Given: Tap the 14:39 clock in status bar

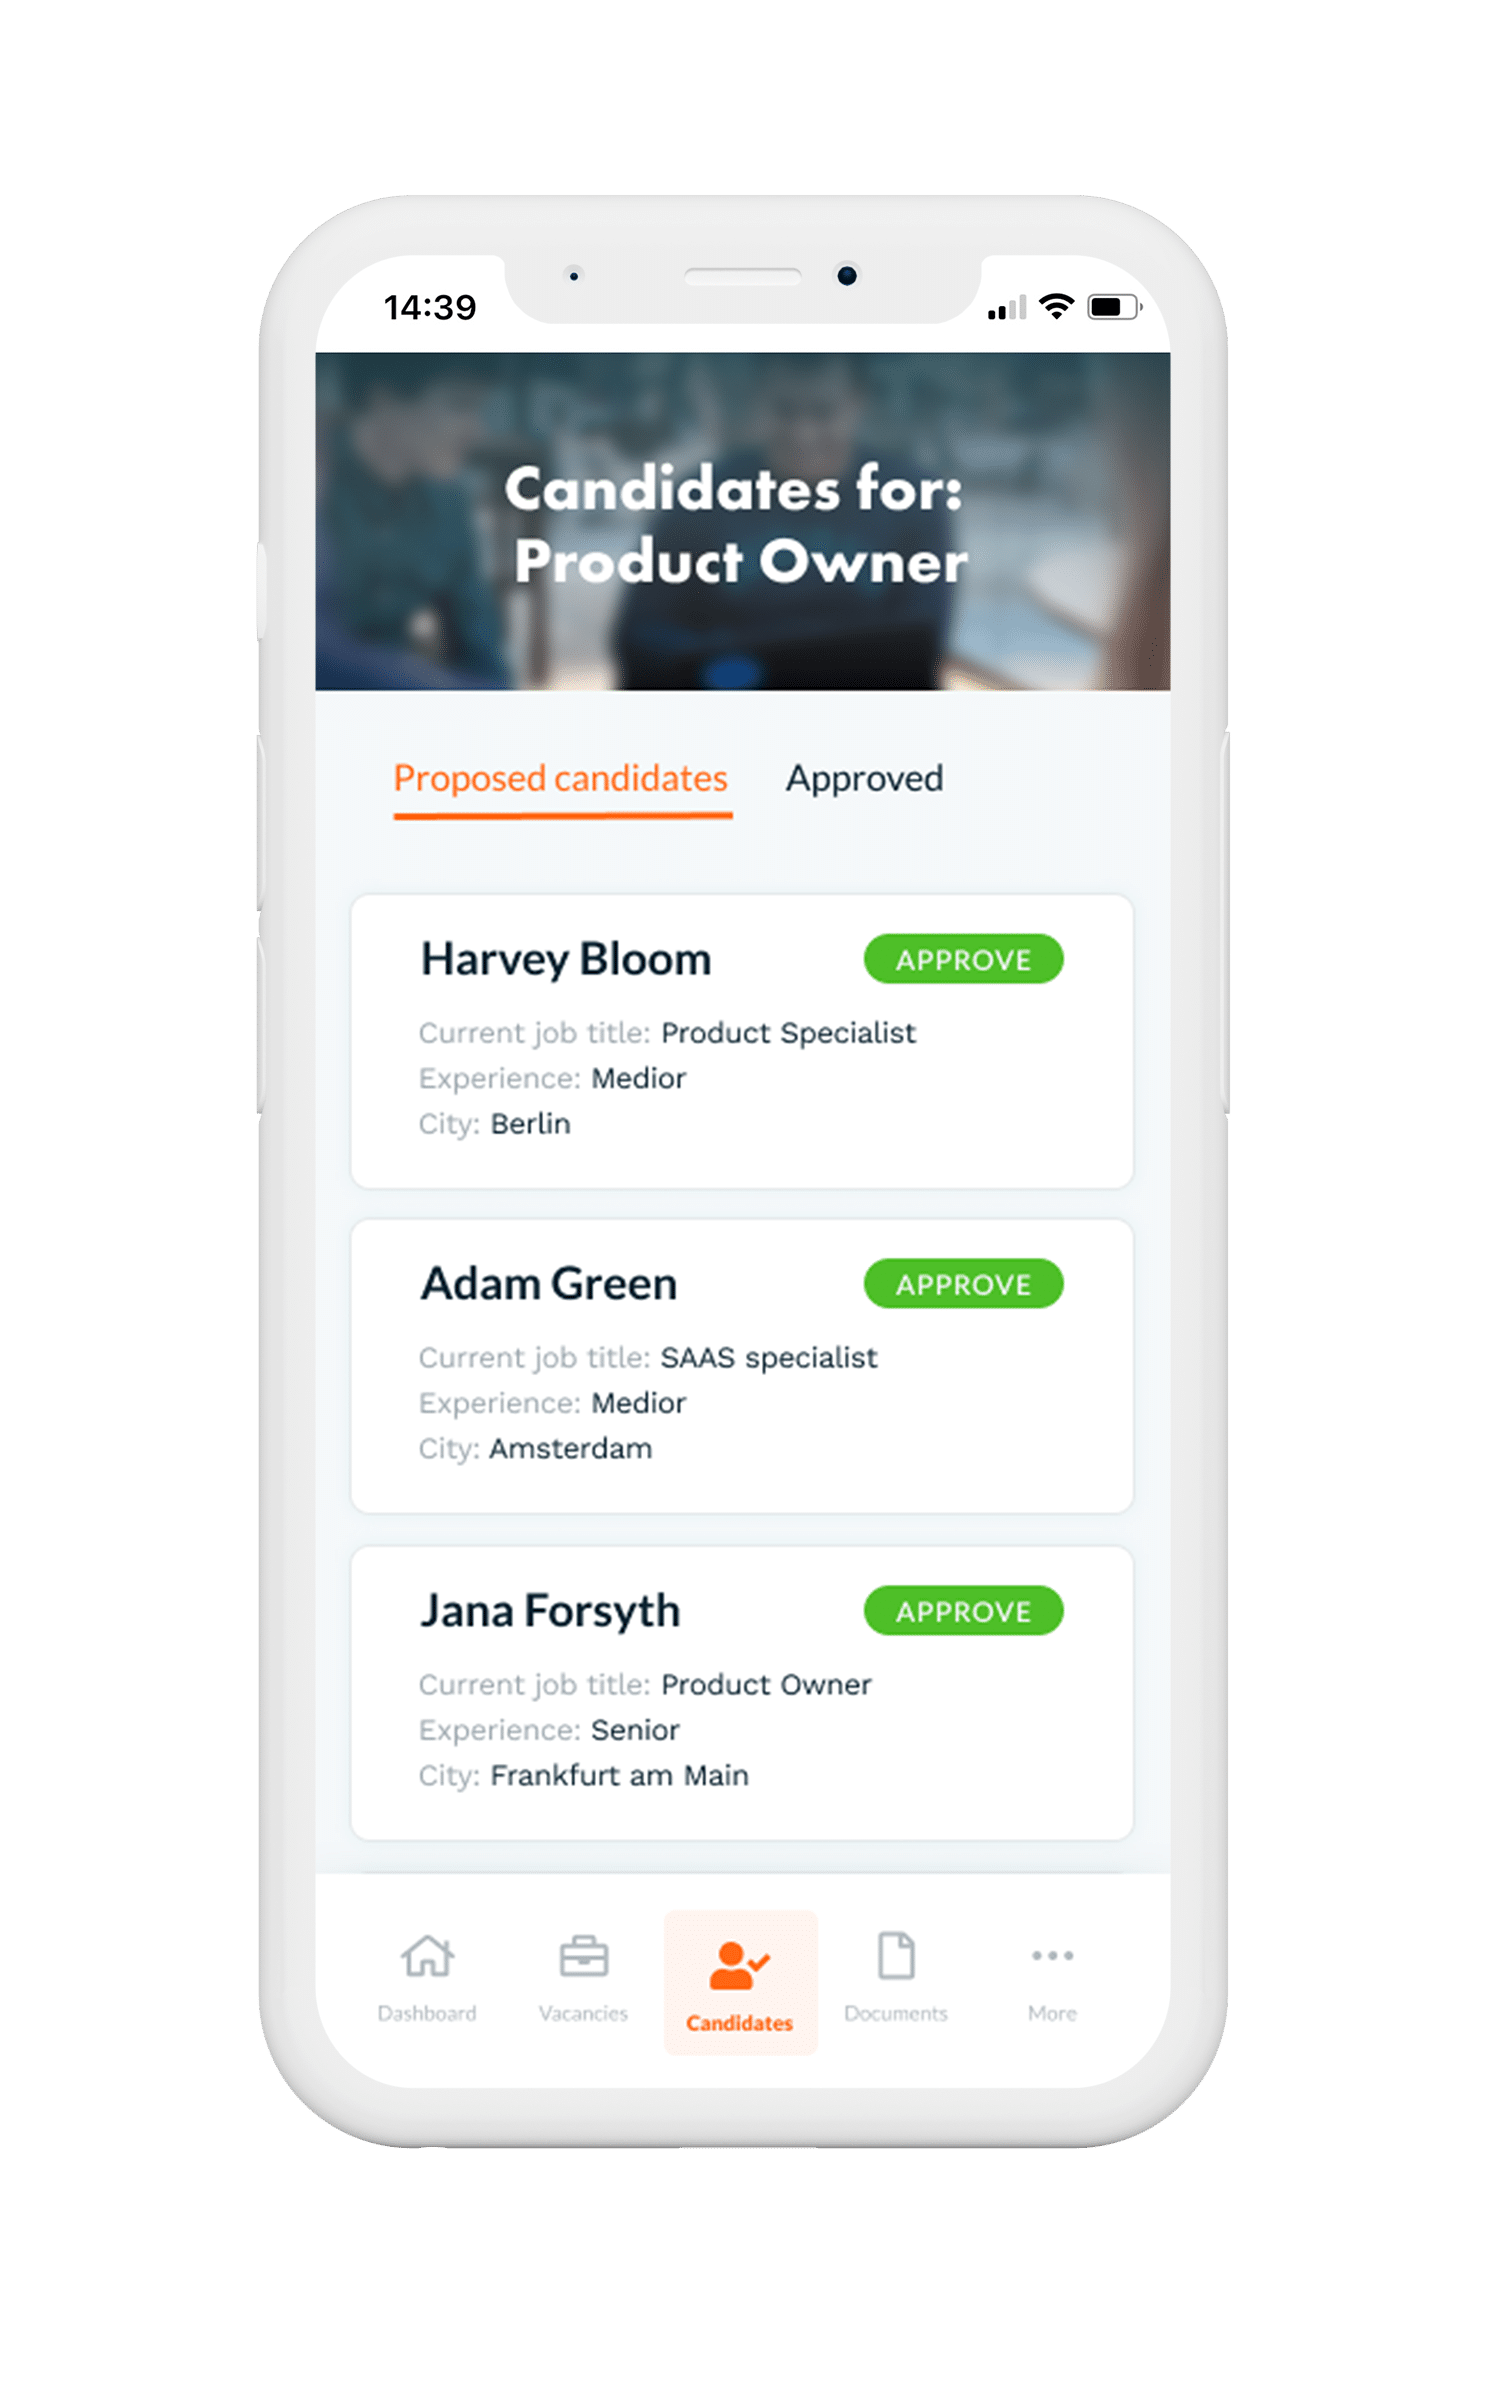Looking at the screenshot, I should click(430, 307).
